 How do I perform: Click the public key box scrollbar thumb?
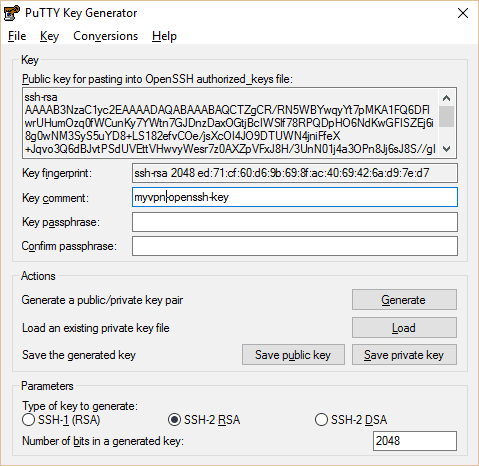446,116
